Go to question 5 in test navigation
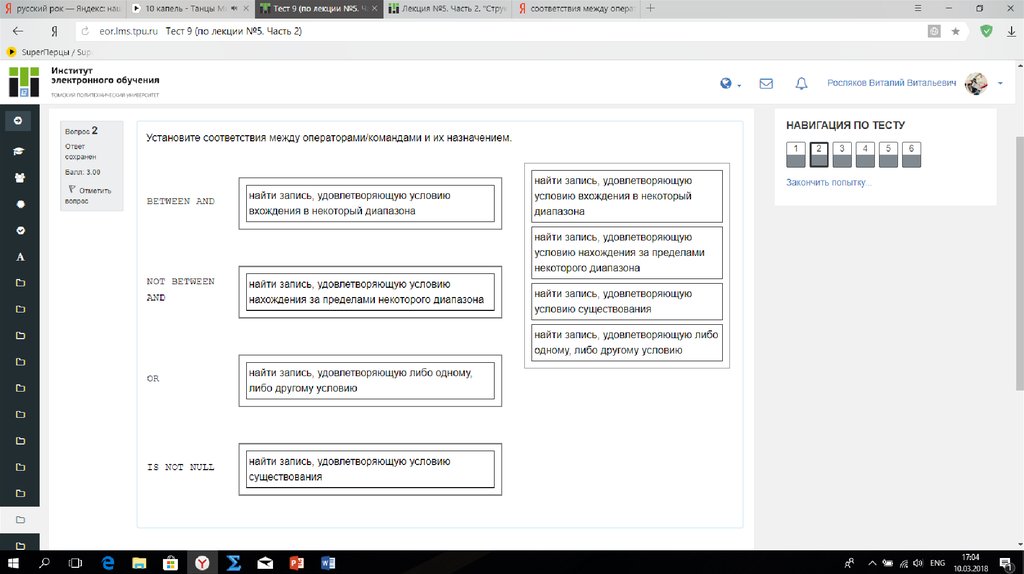This screenshot has width=1024, height=574. [888, 155]
